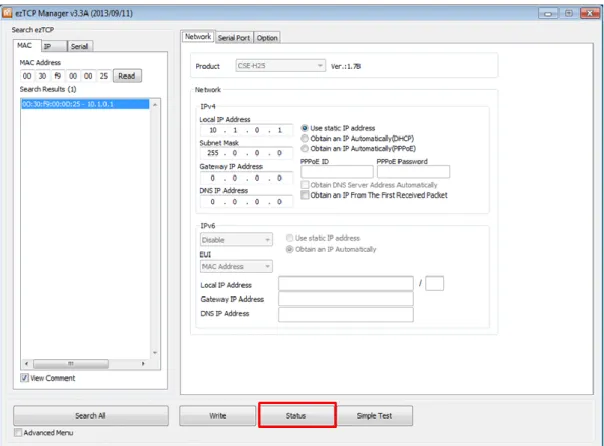The image size is (604, 446).
Task: Click the PPPoE ID input field
Action: (337, 172)
